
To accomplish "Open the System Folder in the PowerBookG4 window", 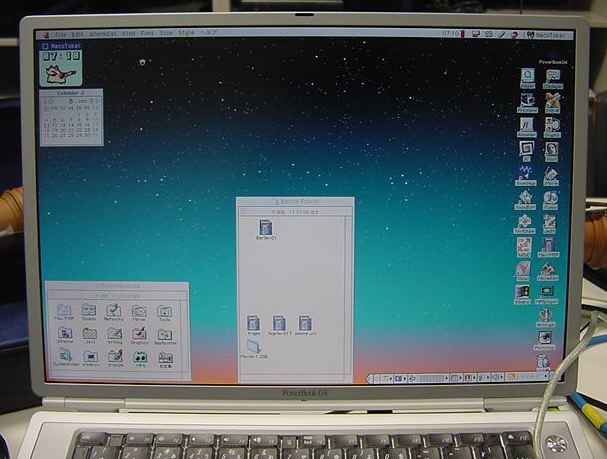I will click(66, 357).
